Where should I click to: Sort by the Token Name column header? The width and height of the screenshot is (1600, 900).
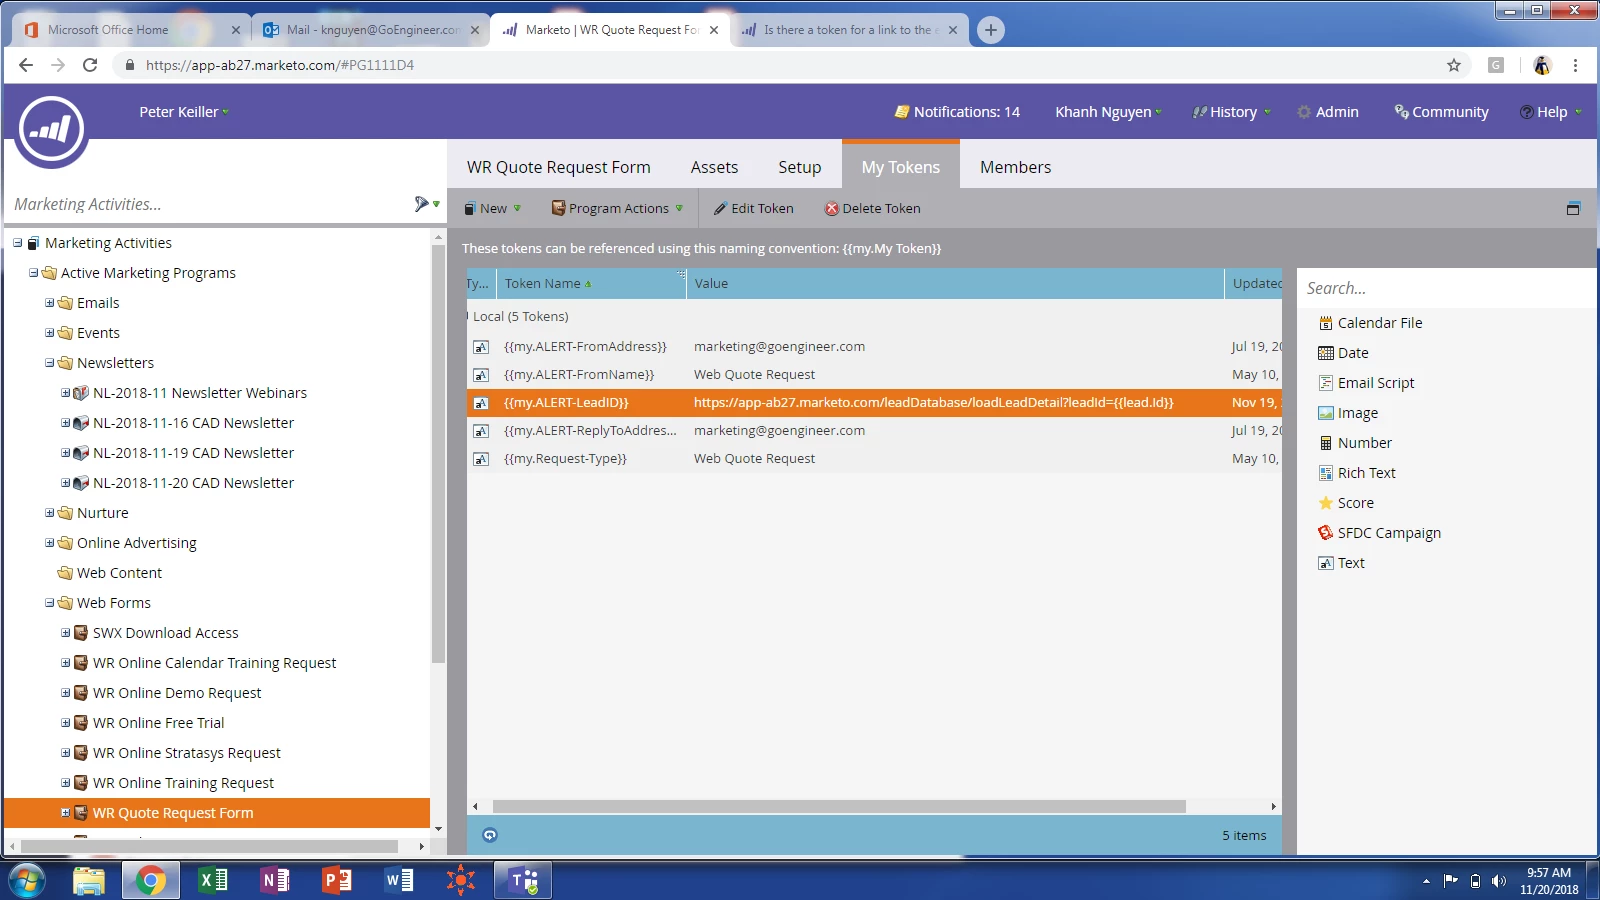pos(591,283)
